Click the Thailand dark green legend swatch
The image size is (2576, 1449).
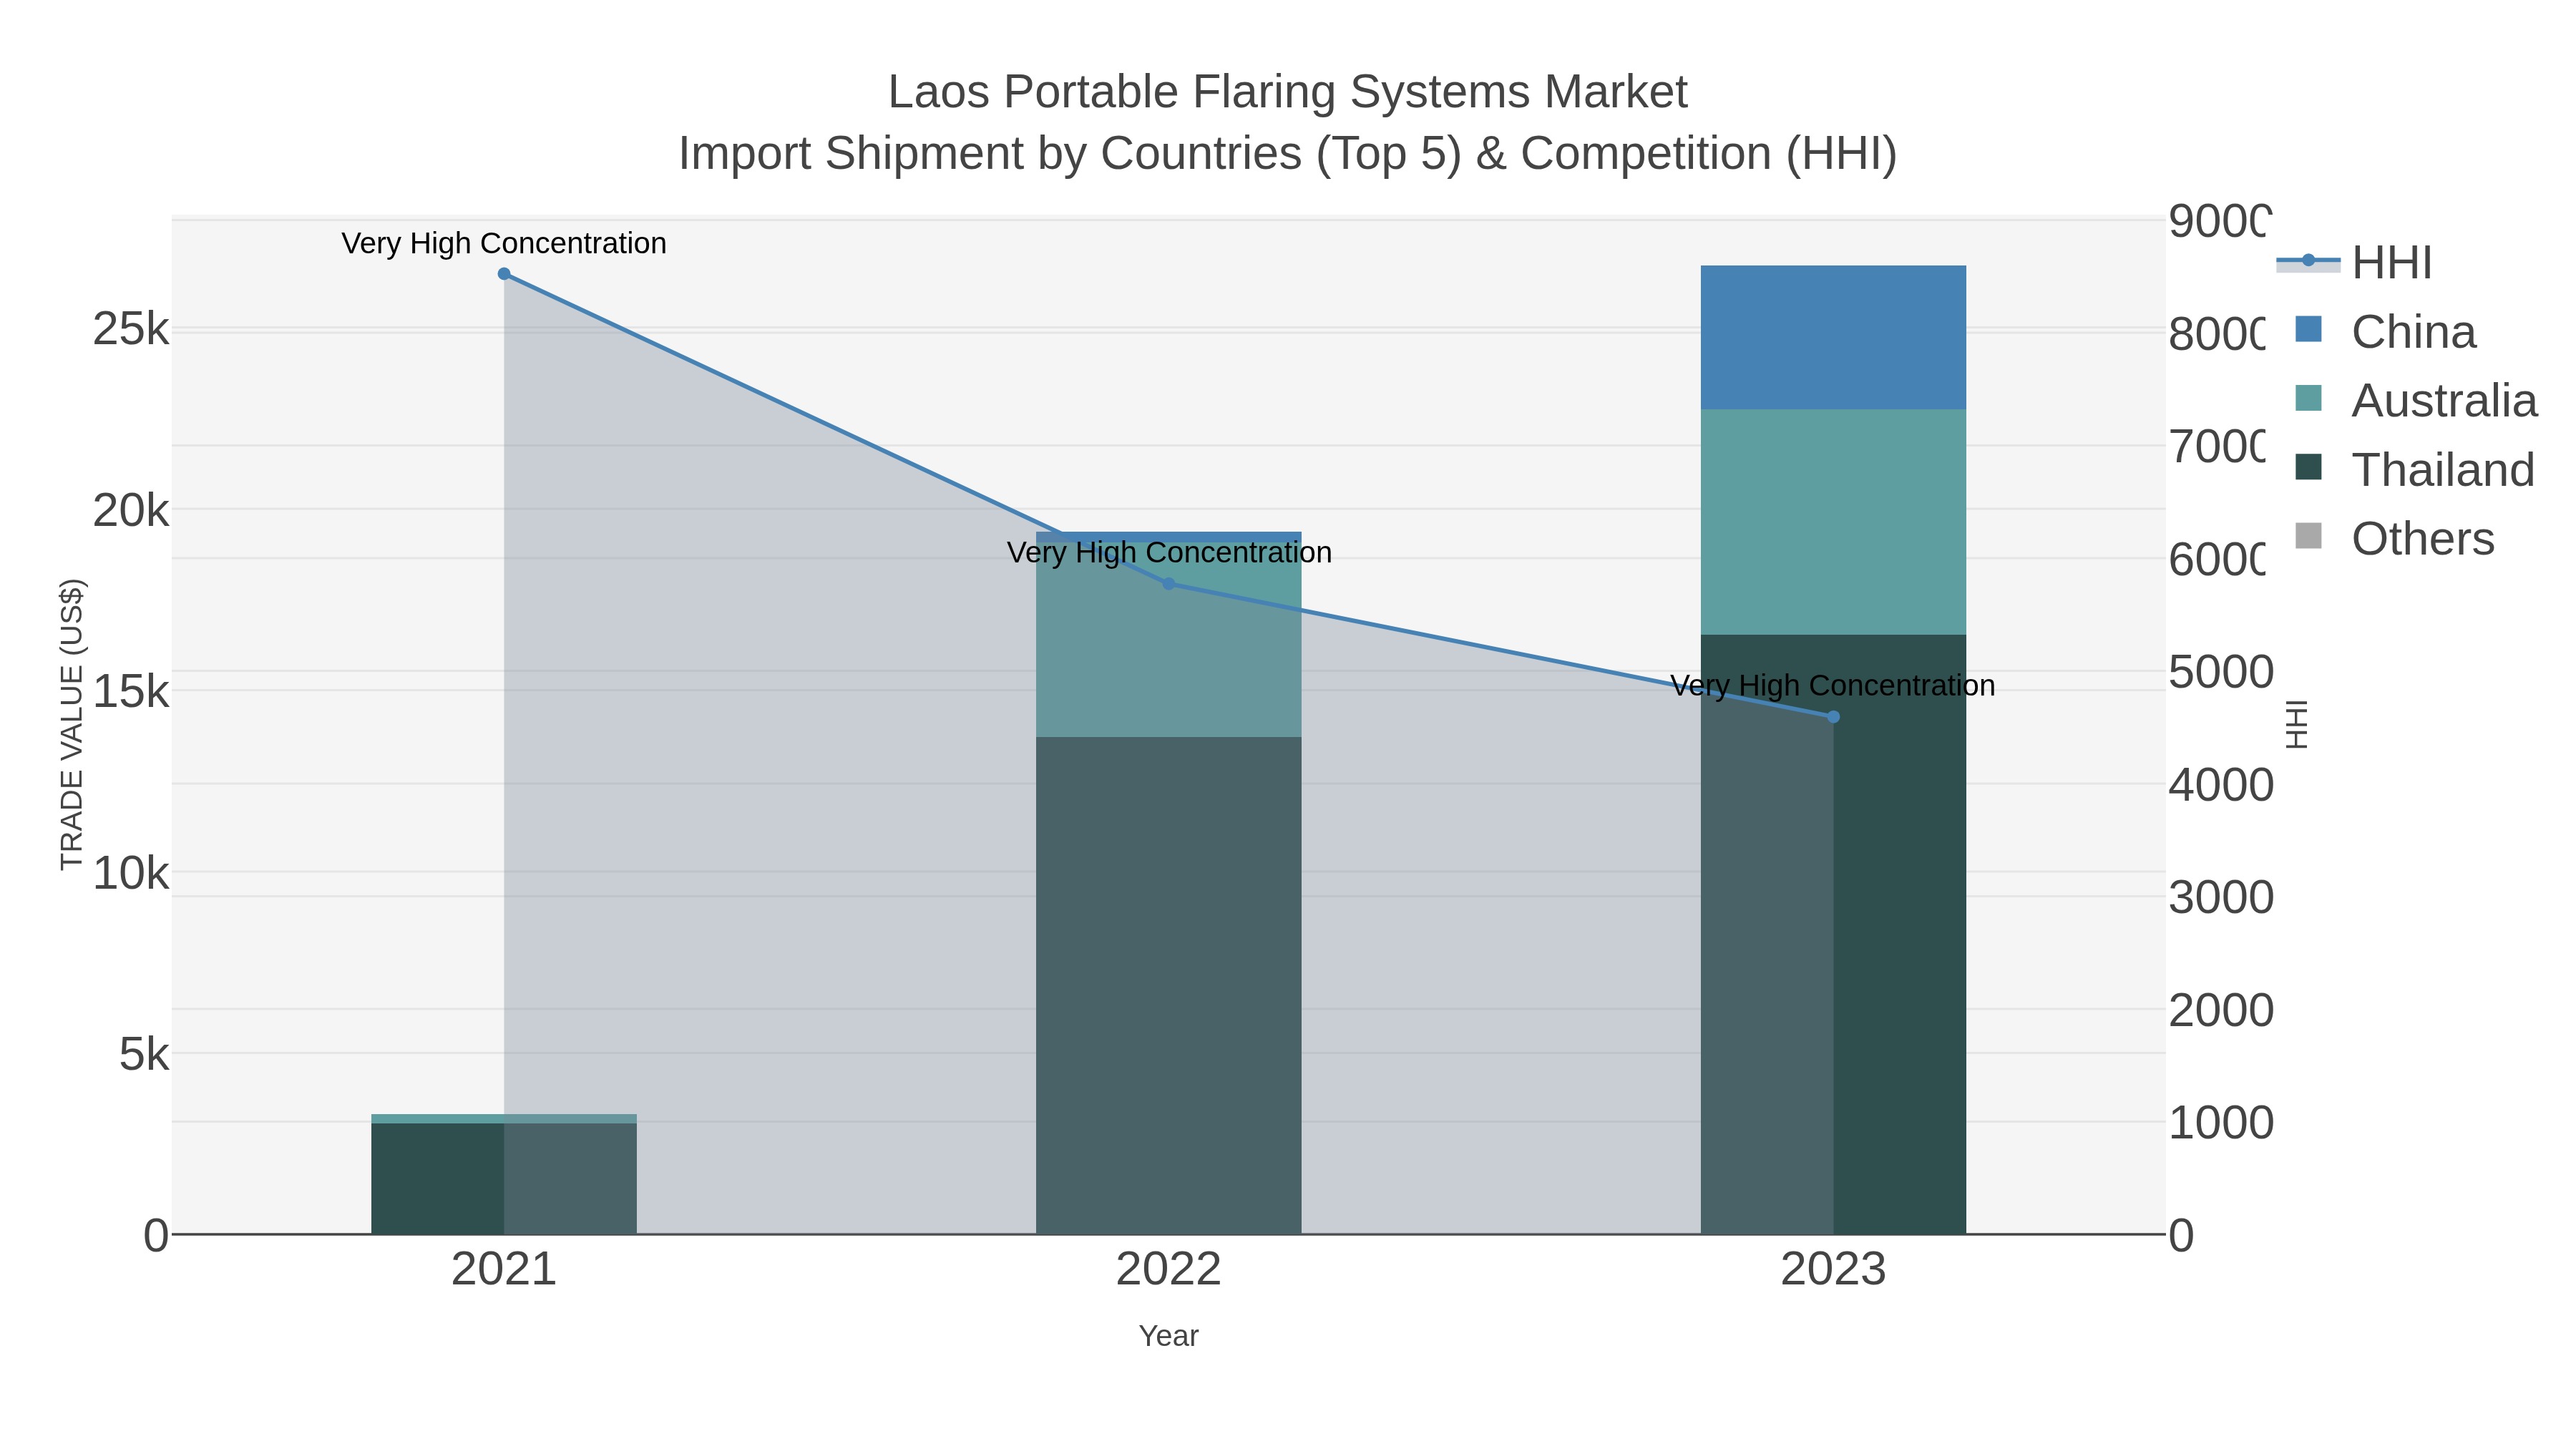(2308, 467)
